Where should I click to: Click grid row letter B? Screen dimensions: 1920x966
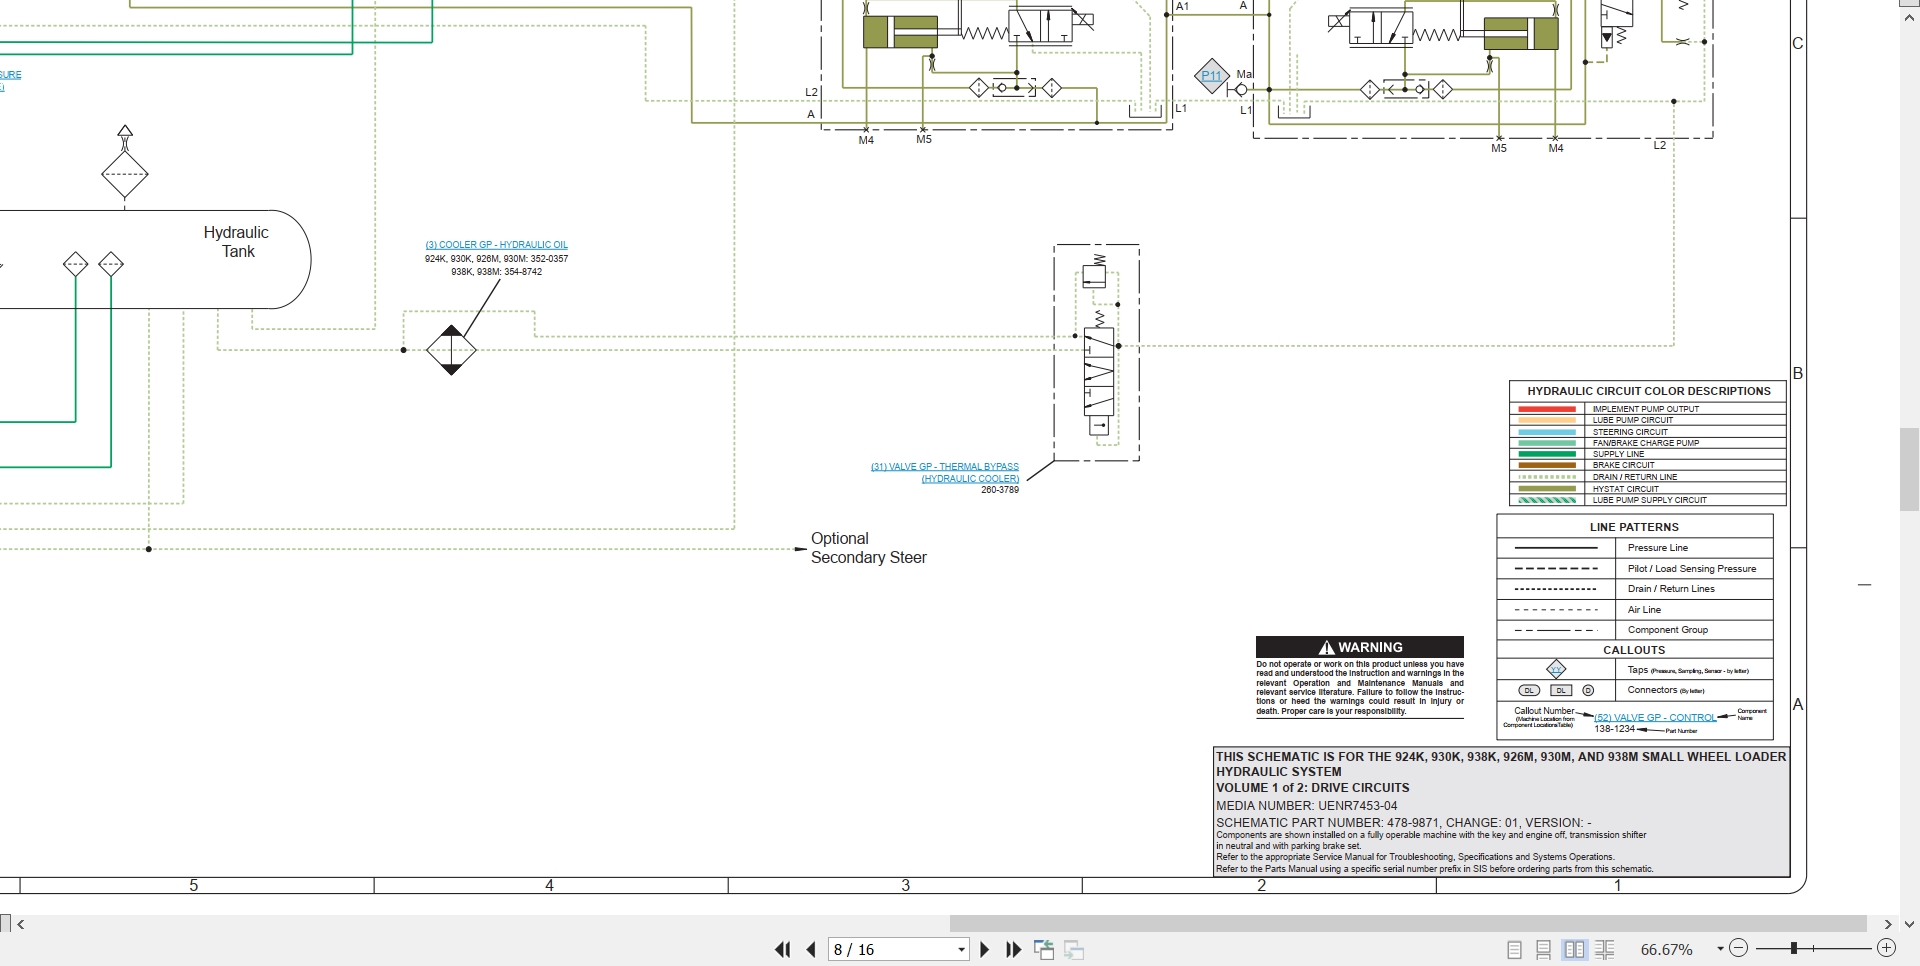click(x=1798, y=374)
